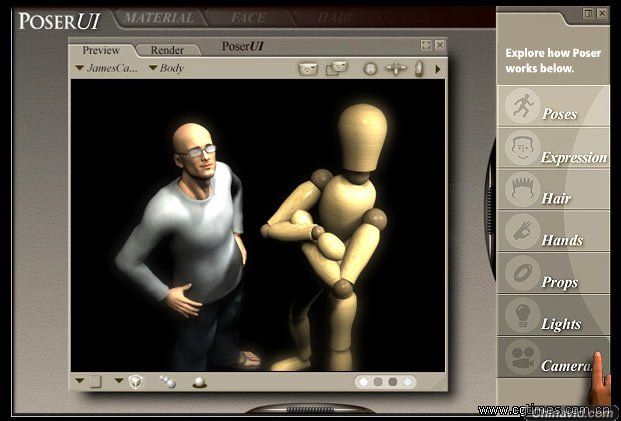
Task: Select the third dot in bottom-right pill
Action: pos(392,382)
